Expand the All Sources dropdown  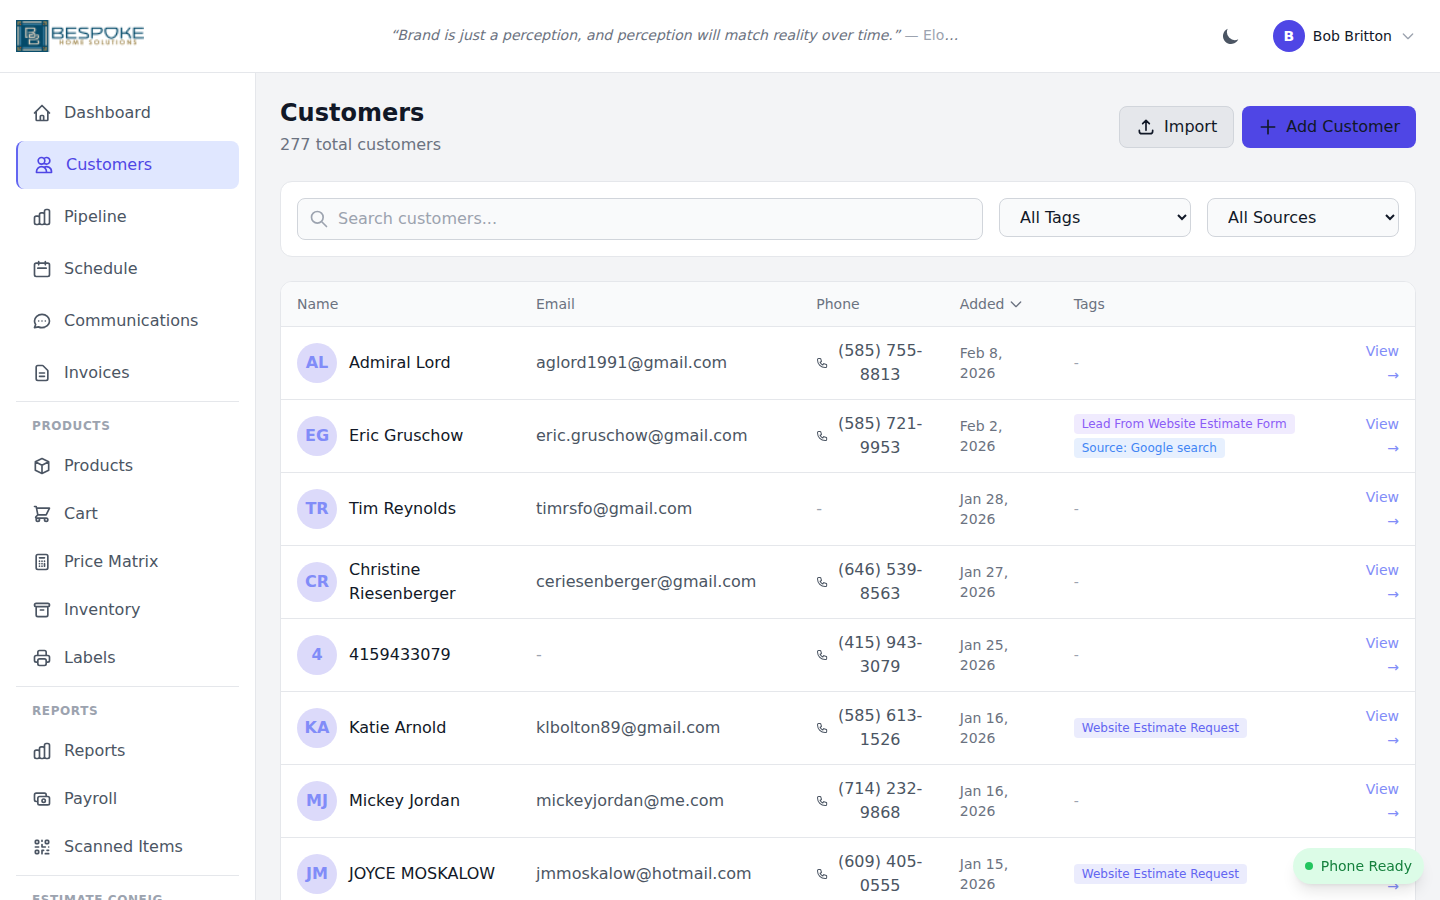(x=1302, y=218)
